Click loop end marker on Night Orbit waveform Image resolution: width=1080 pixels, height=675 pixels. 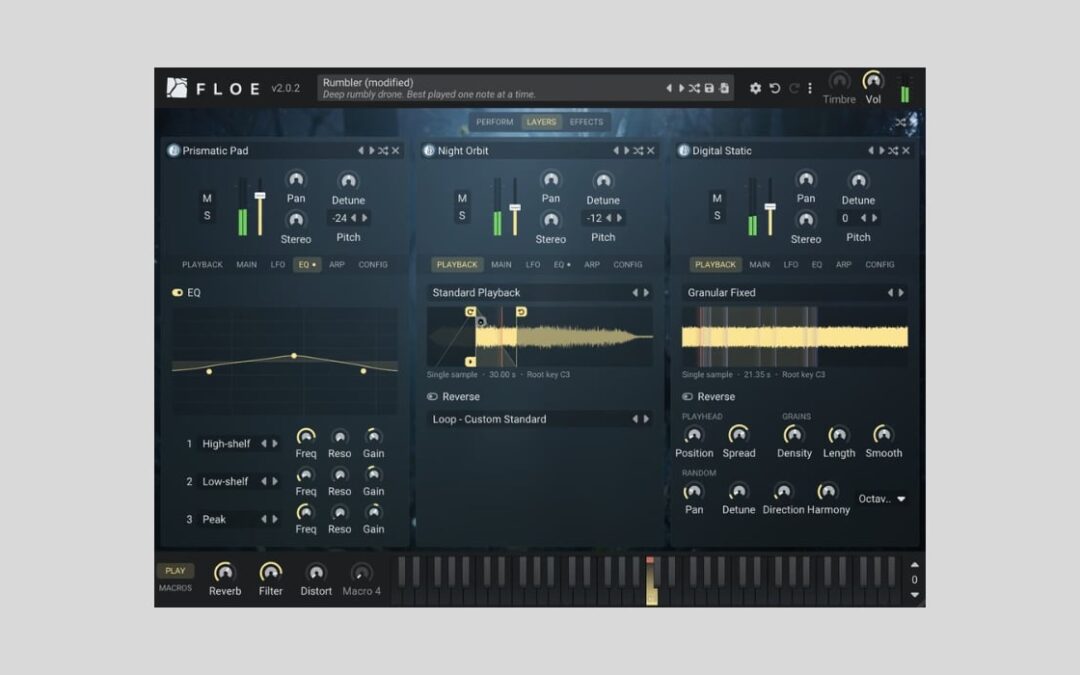tap(521, 311)
